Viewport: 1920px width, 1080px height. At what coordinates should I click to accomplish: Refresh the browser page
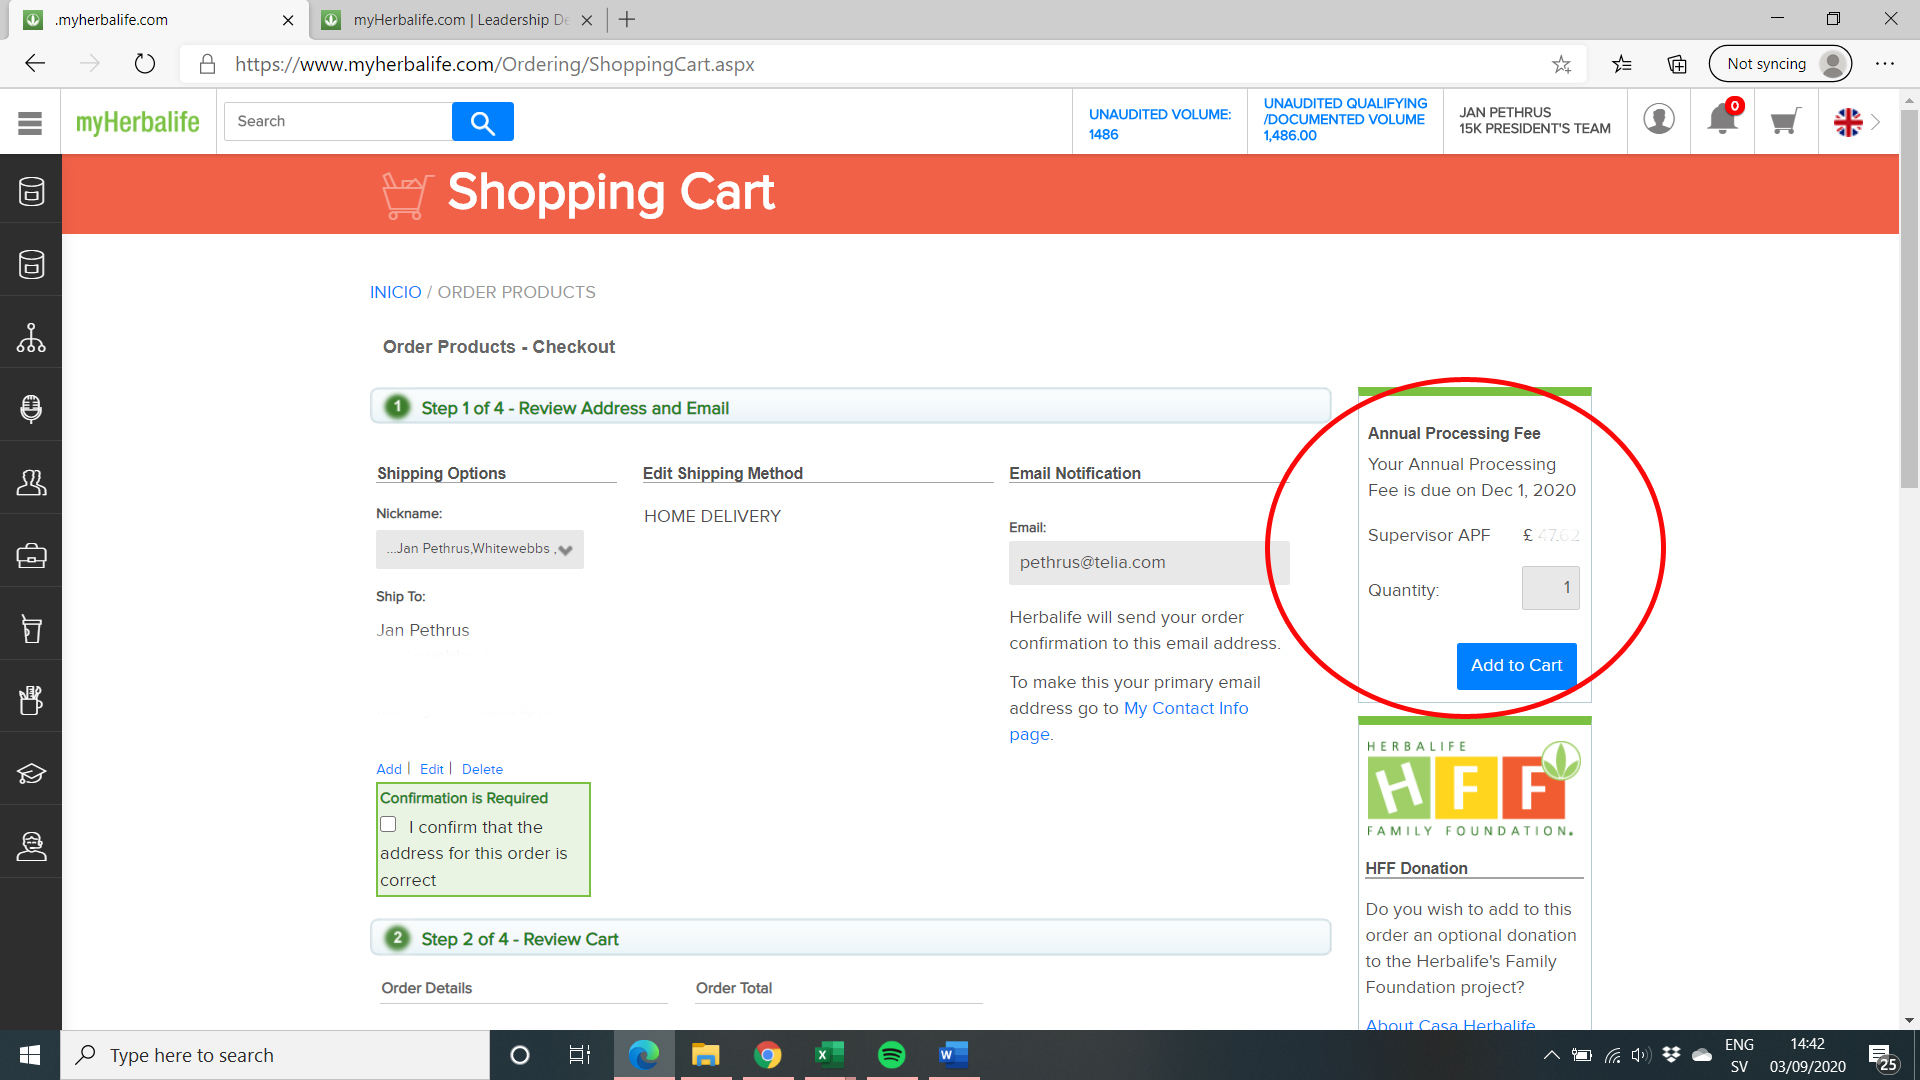click(145, 64)
